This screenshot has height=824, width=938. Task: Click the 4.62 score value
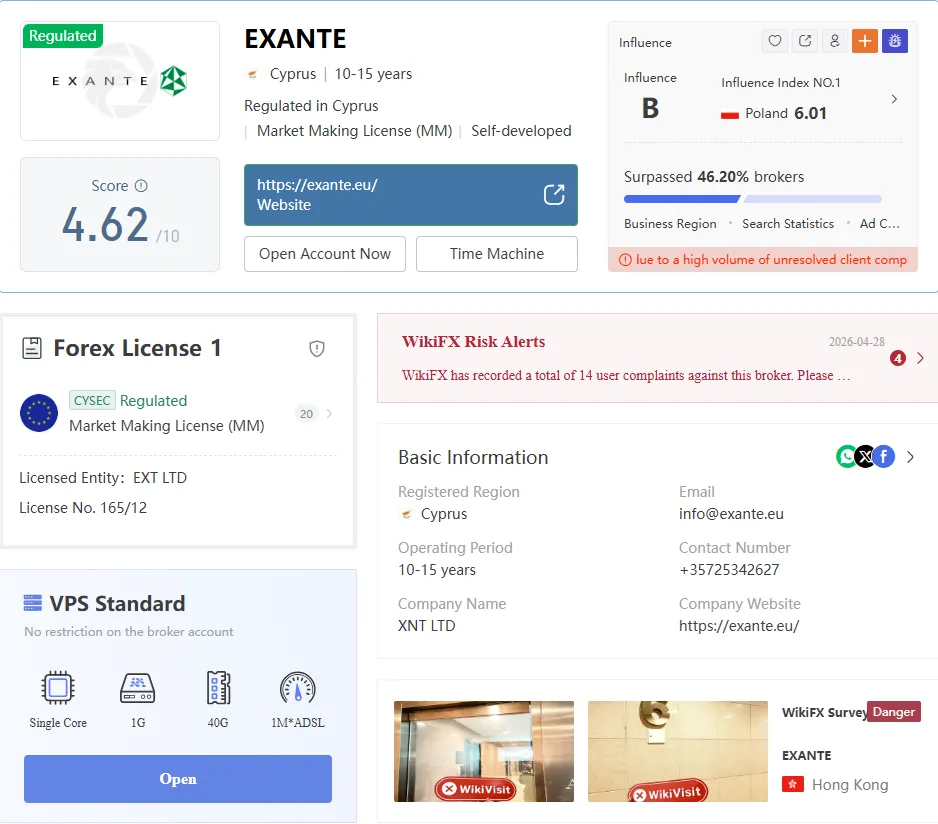(105, 225)
